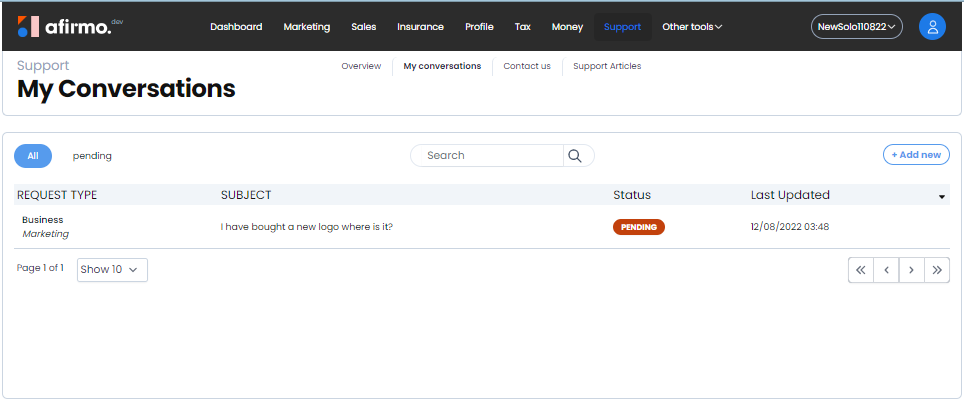The image size is (964, 402).
Task: Select the All filter pill
Action: [33, 156]
